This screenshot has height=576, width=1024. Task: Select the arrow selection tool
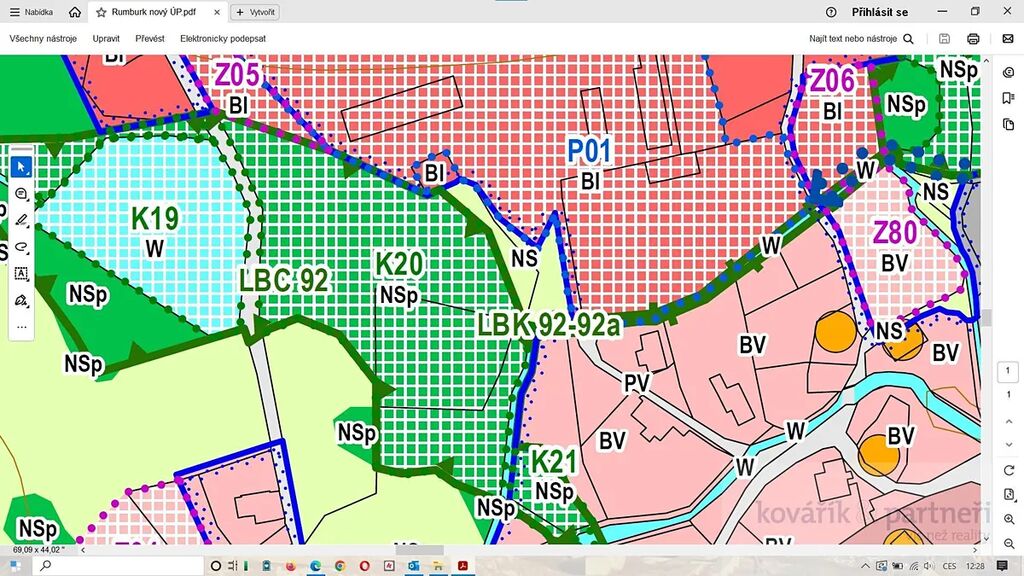(21, 167)
